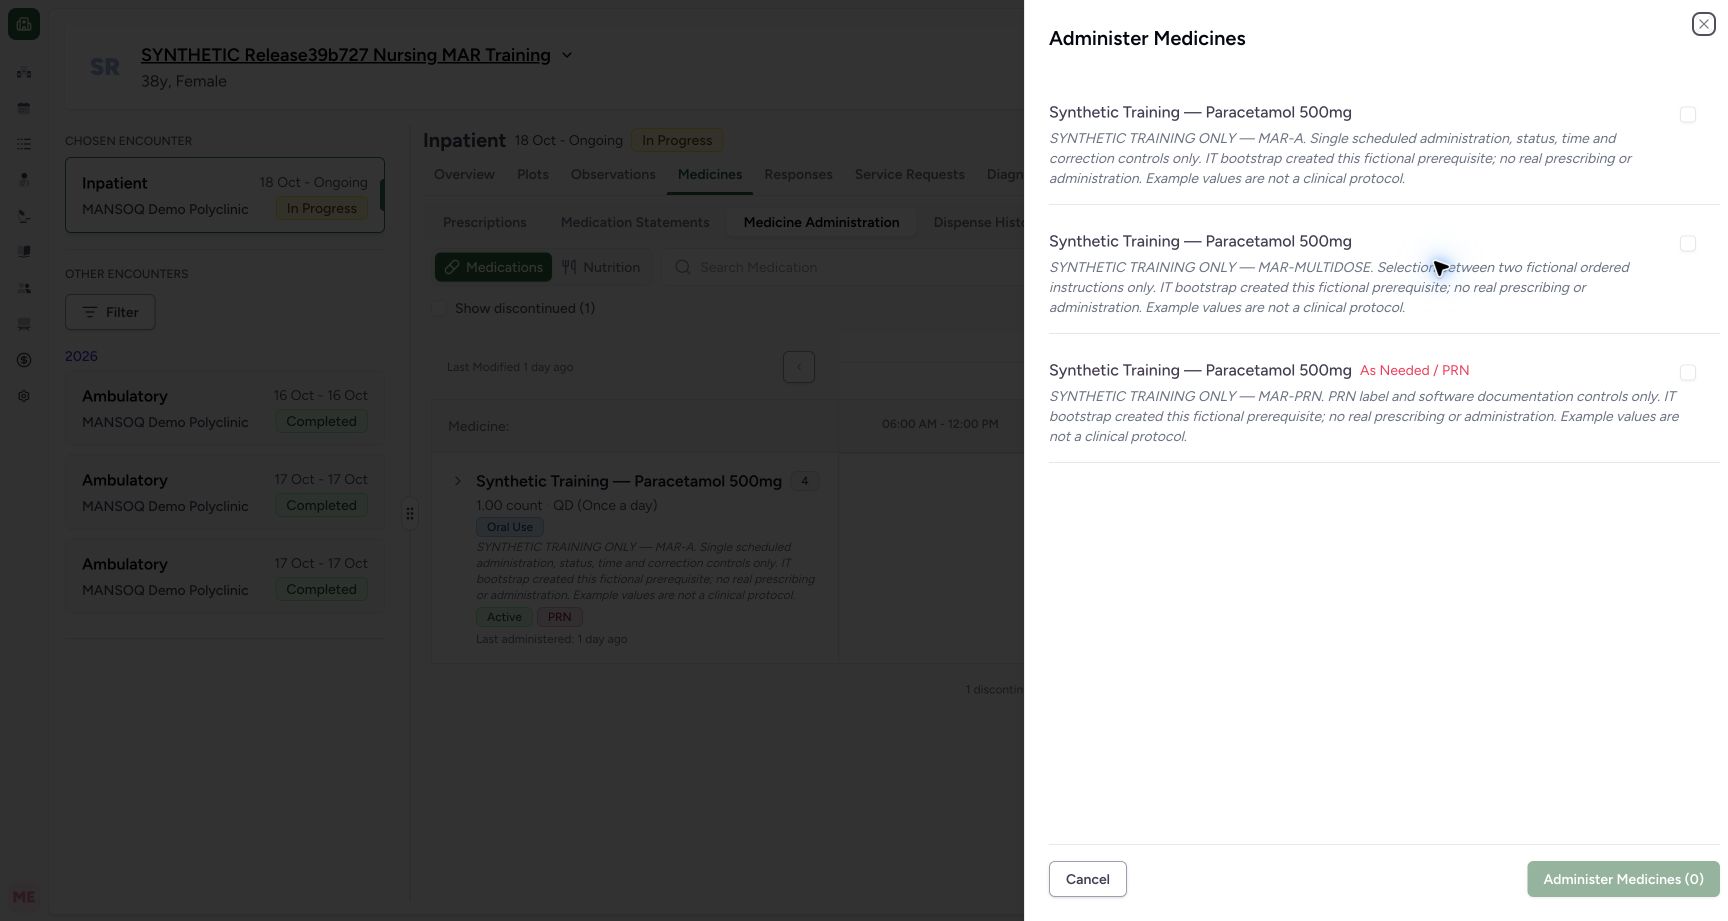Click Administer Medicines (0) button

tap(1623, 879)
